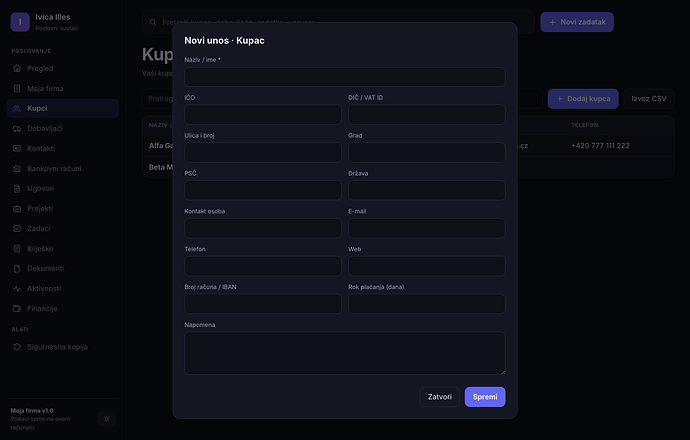
Task: Focus the E-mail input field
Action: click(427, 228)
